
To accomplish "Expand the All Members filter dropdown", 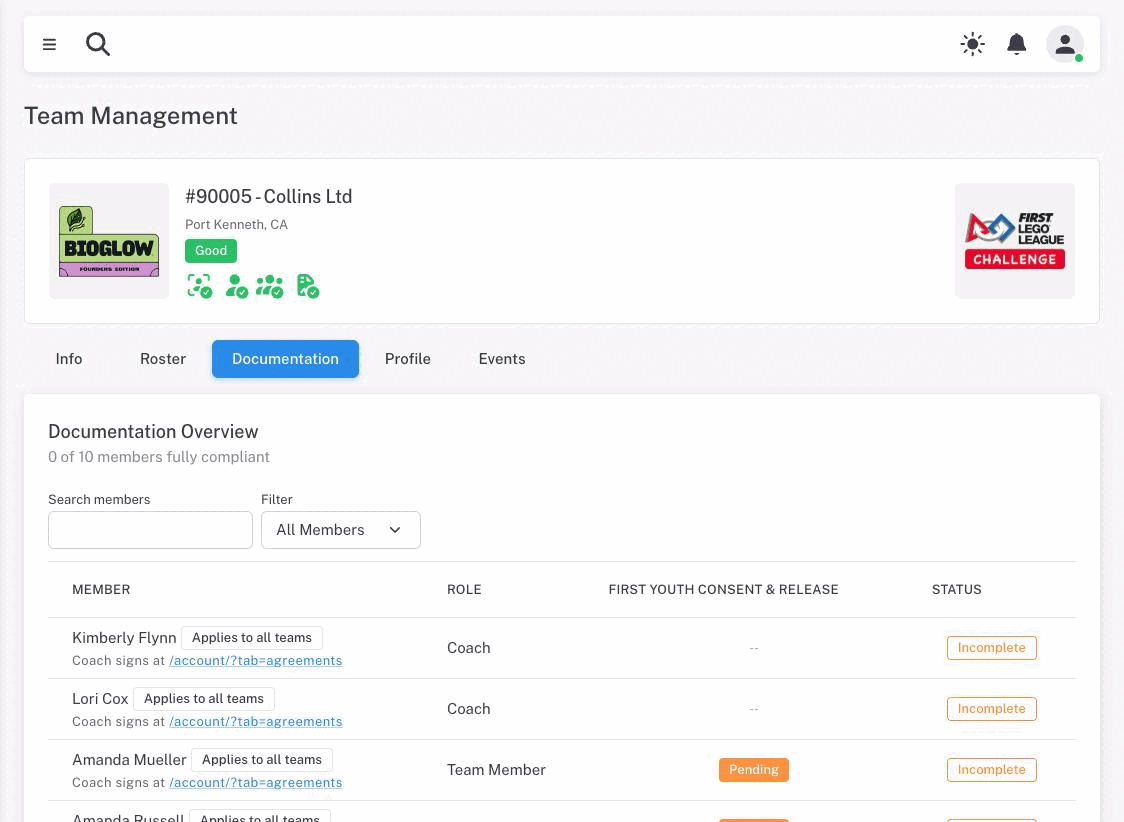I will tap(340, 530).
